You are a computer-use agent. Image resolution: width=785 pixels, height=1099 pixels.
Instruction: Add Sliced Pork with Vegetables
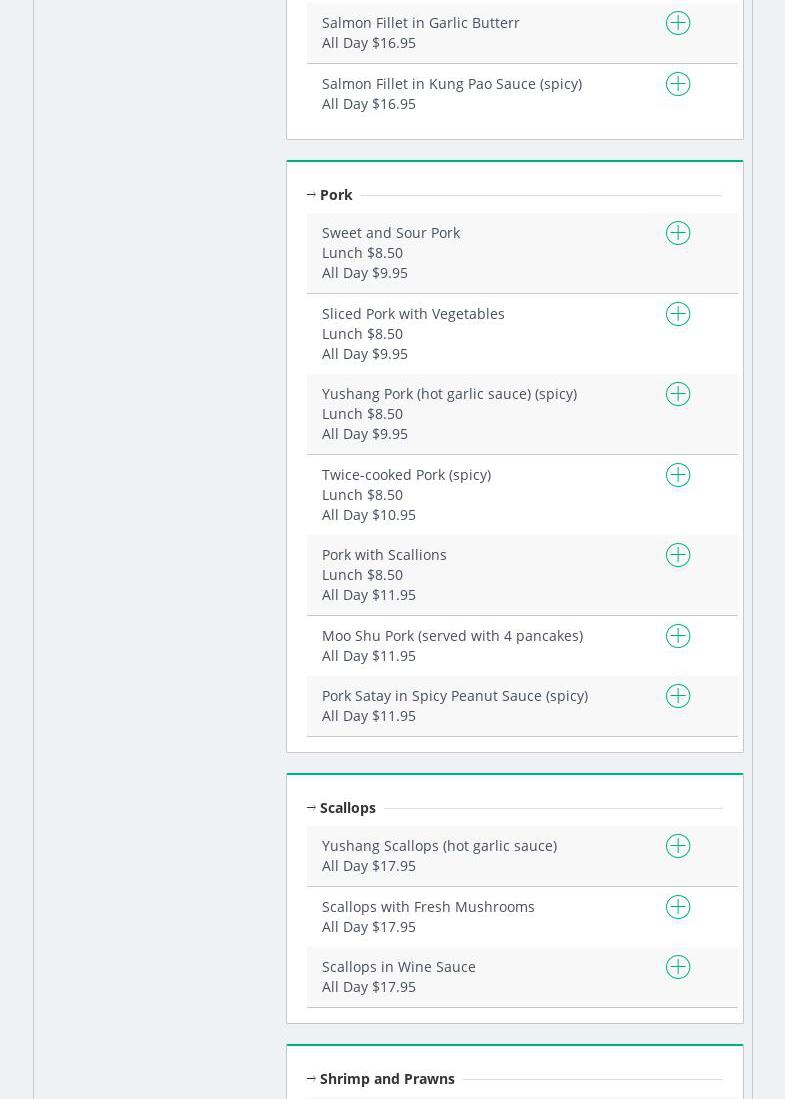(678, 314)
